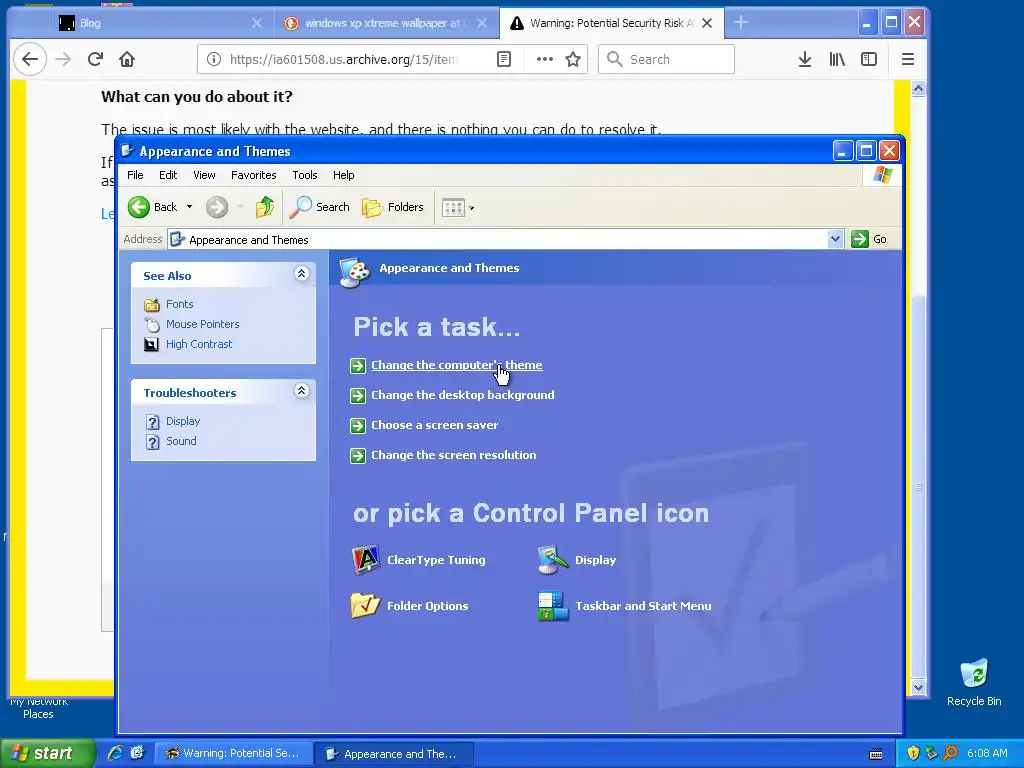Launch the Display troubleshooter
Screen dimensions: 1024x768
(x=183, y=421)
